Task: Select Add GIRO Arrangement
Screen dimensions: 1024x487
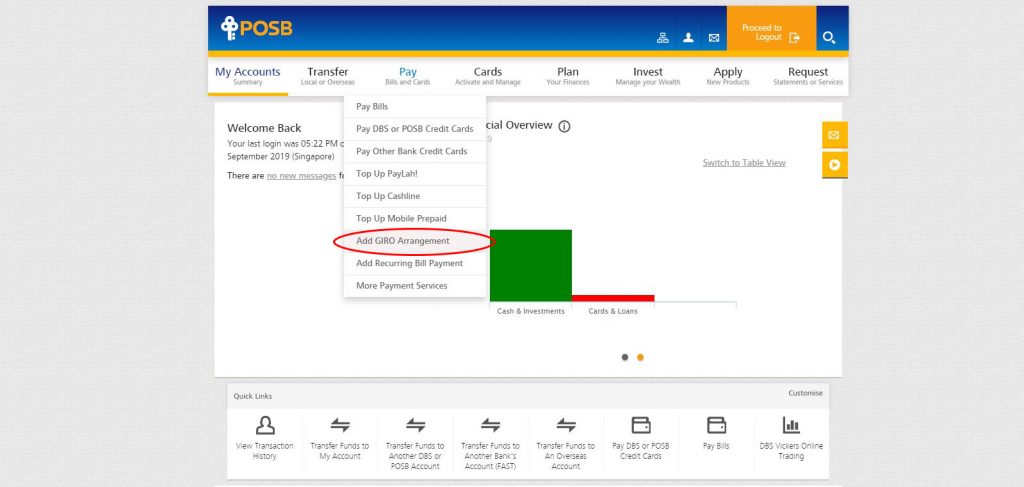Action: pos(415,241)
